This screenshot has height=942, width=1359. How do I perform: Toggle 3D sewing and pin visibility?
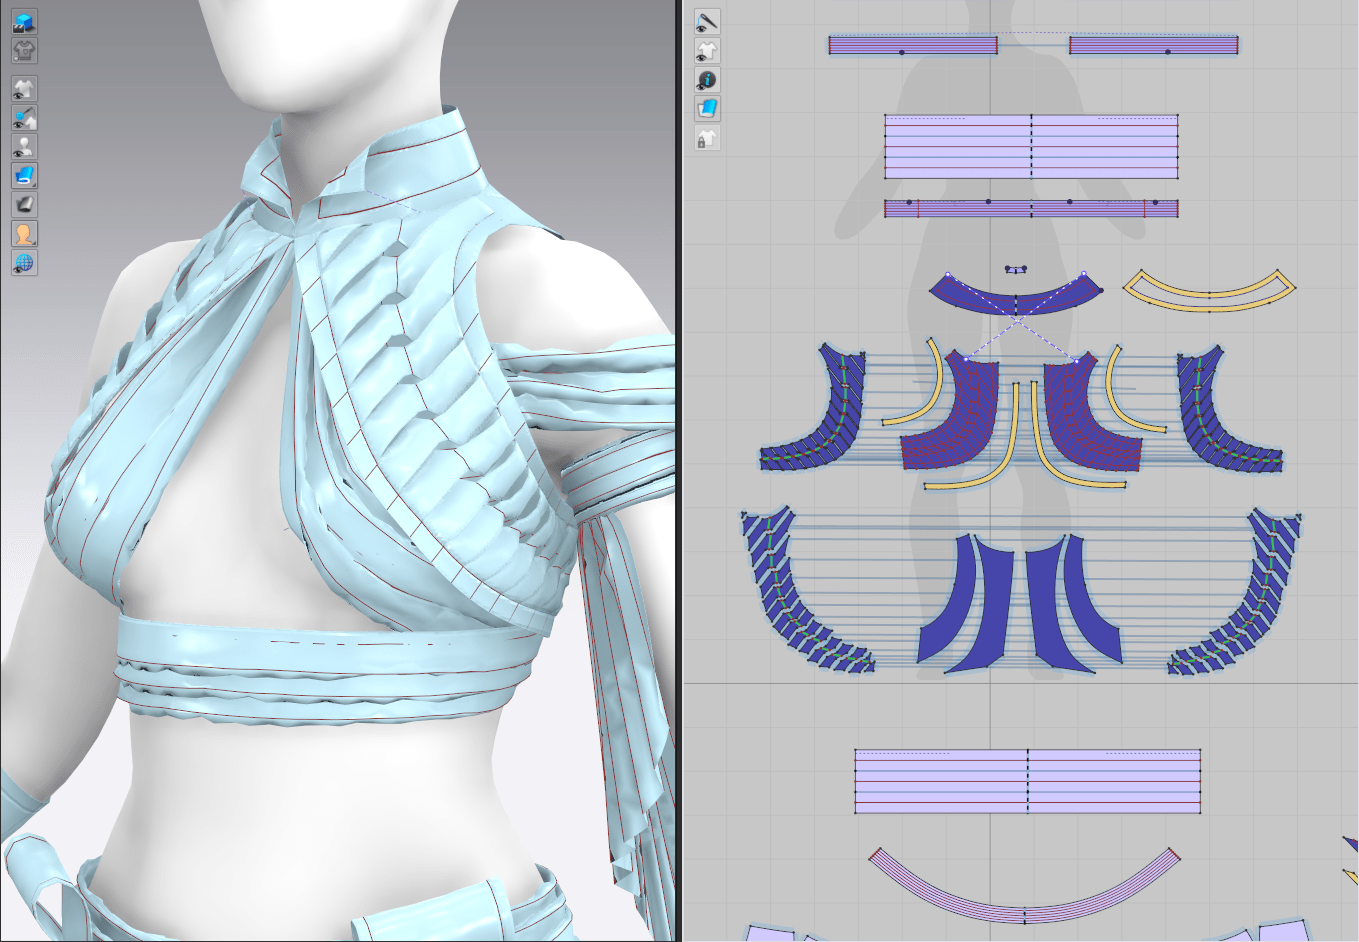(24, 118)
